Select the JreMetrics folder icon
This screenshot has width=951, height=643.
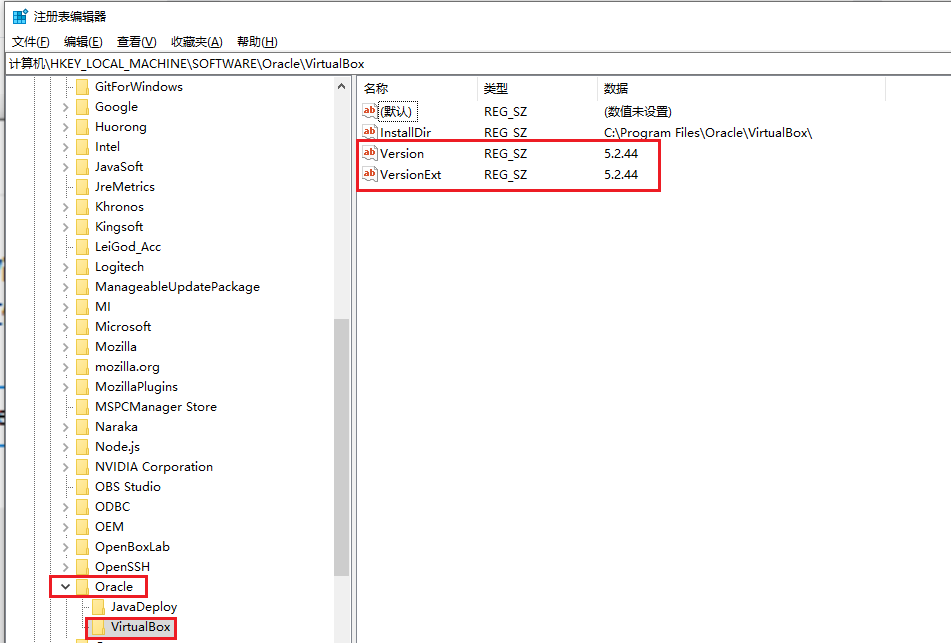pos(82,187)
